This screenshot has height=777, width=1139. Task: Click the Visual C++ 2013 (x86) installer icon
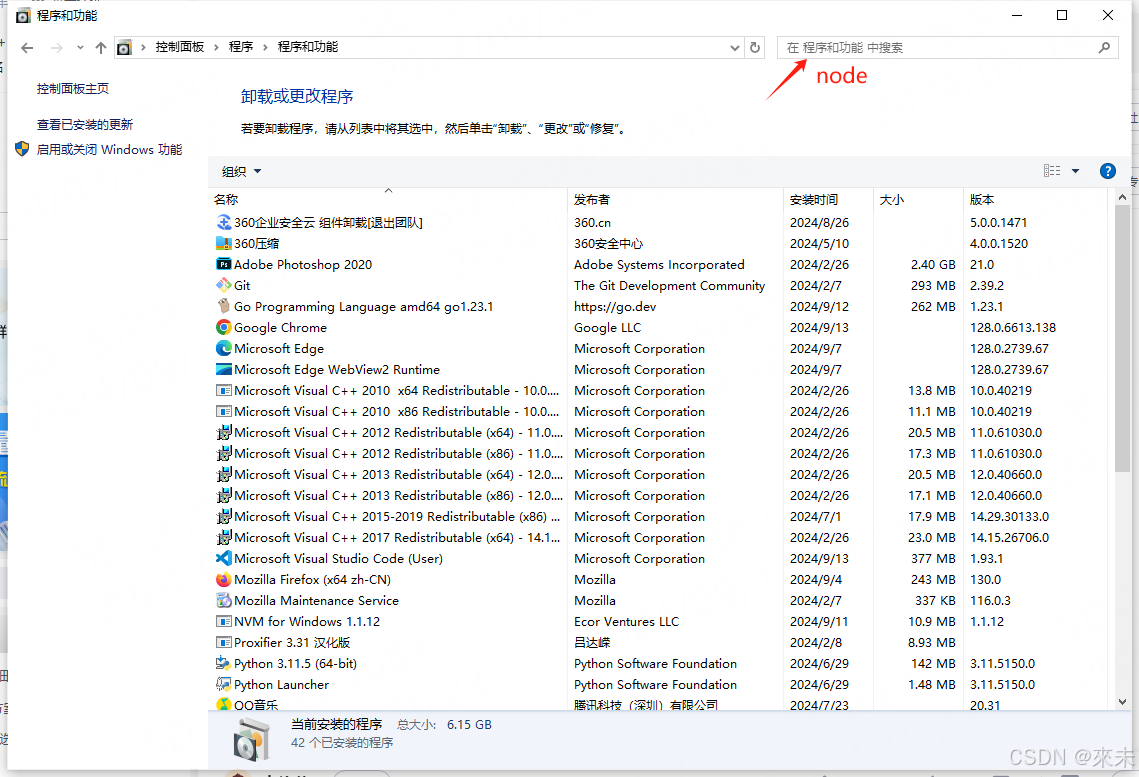[x=224, y=496]
